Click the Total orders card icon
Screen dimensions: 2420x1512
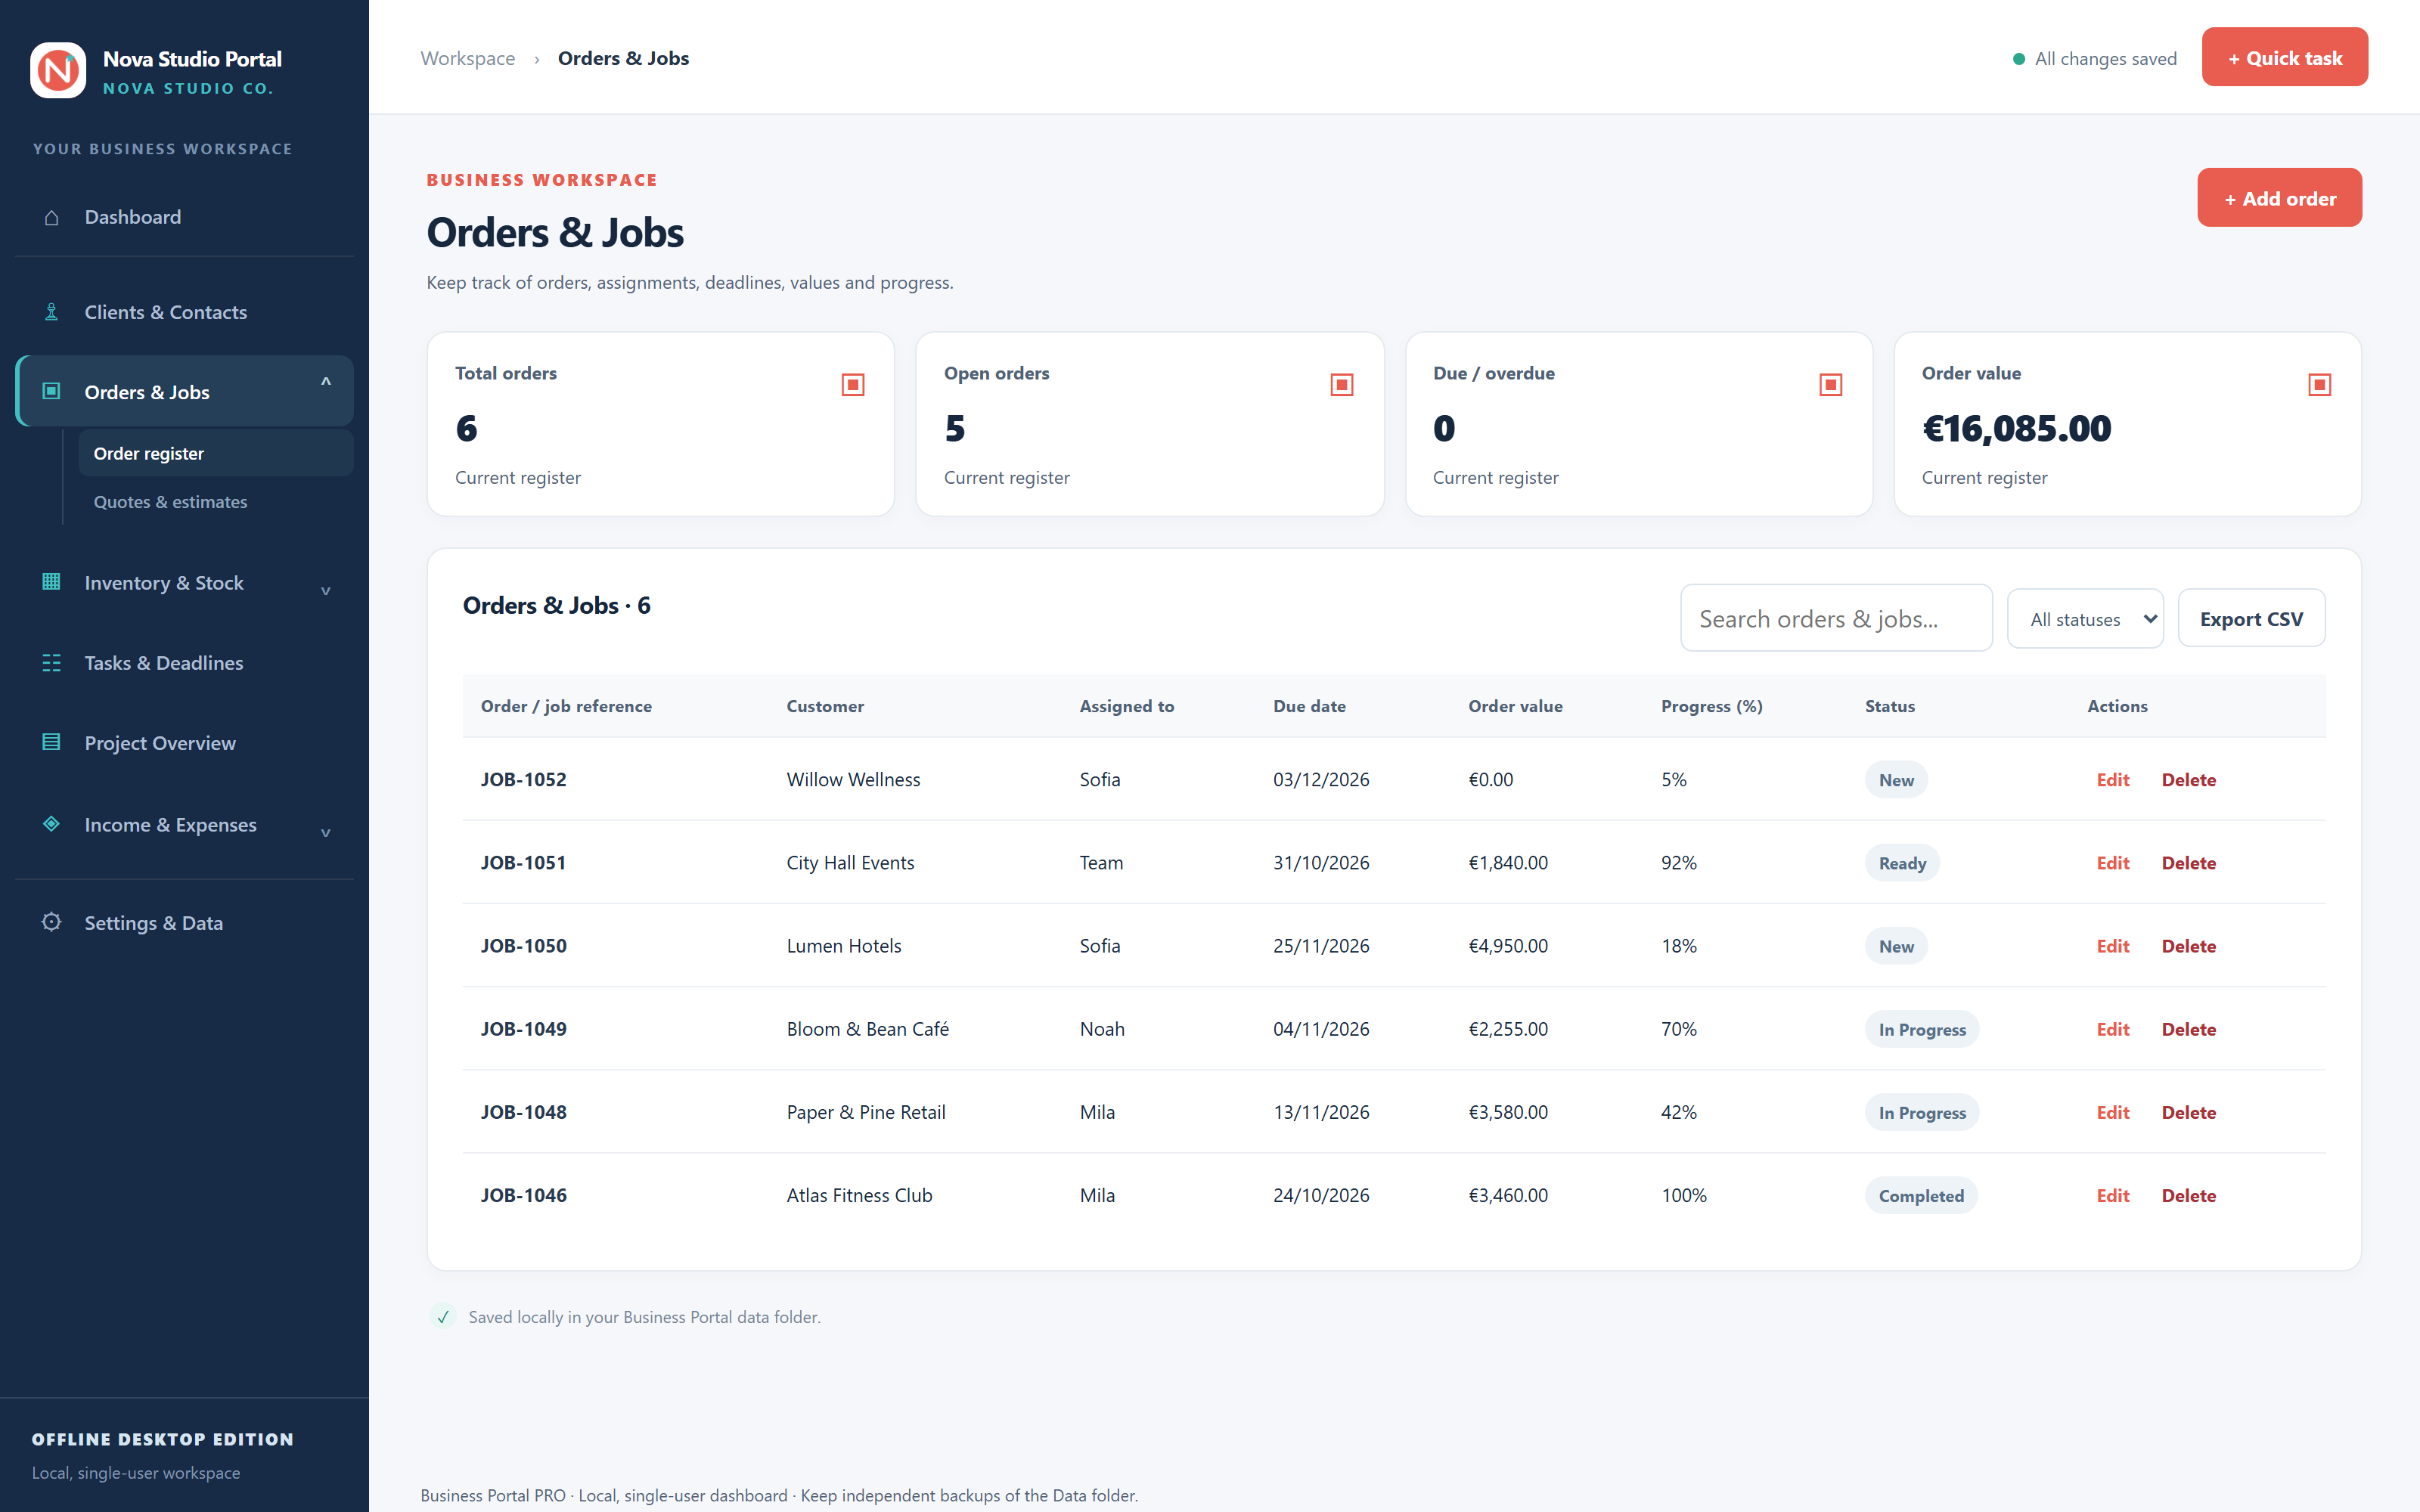coord(853,384)
